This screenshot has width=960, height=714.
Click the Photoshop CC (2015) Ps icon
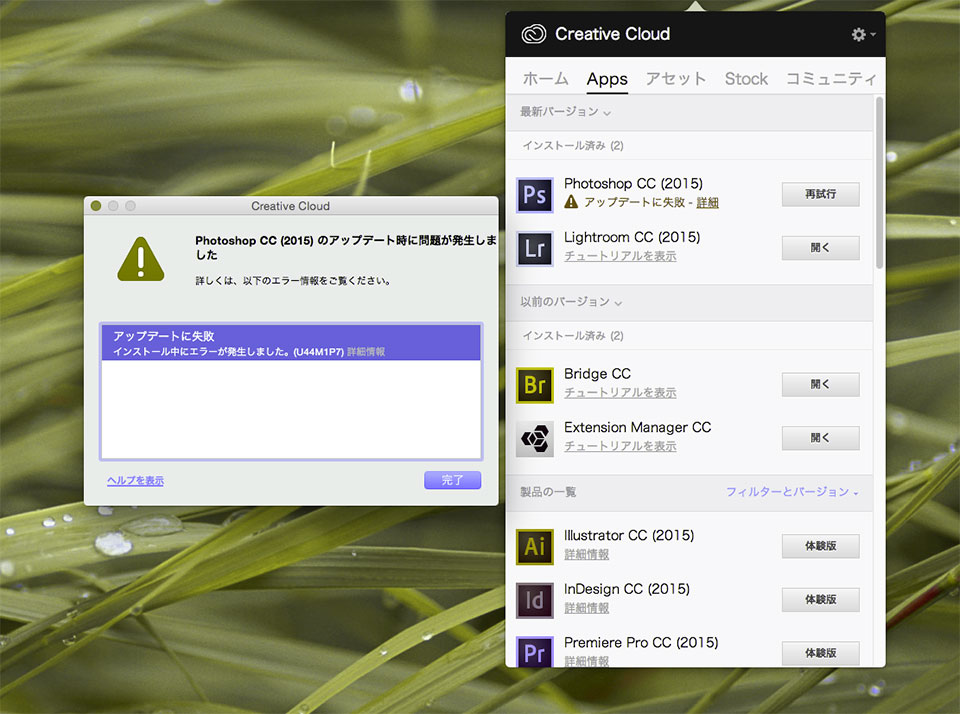coord(534,195)
